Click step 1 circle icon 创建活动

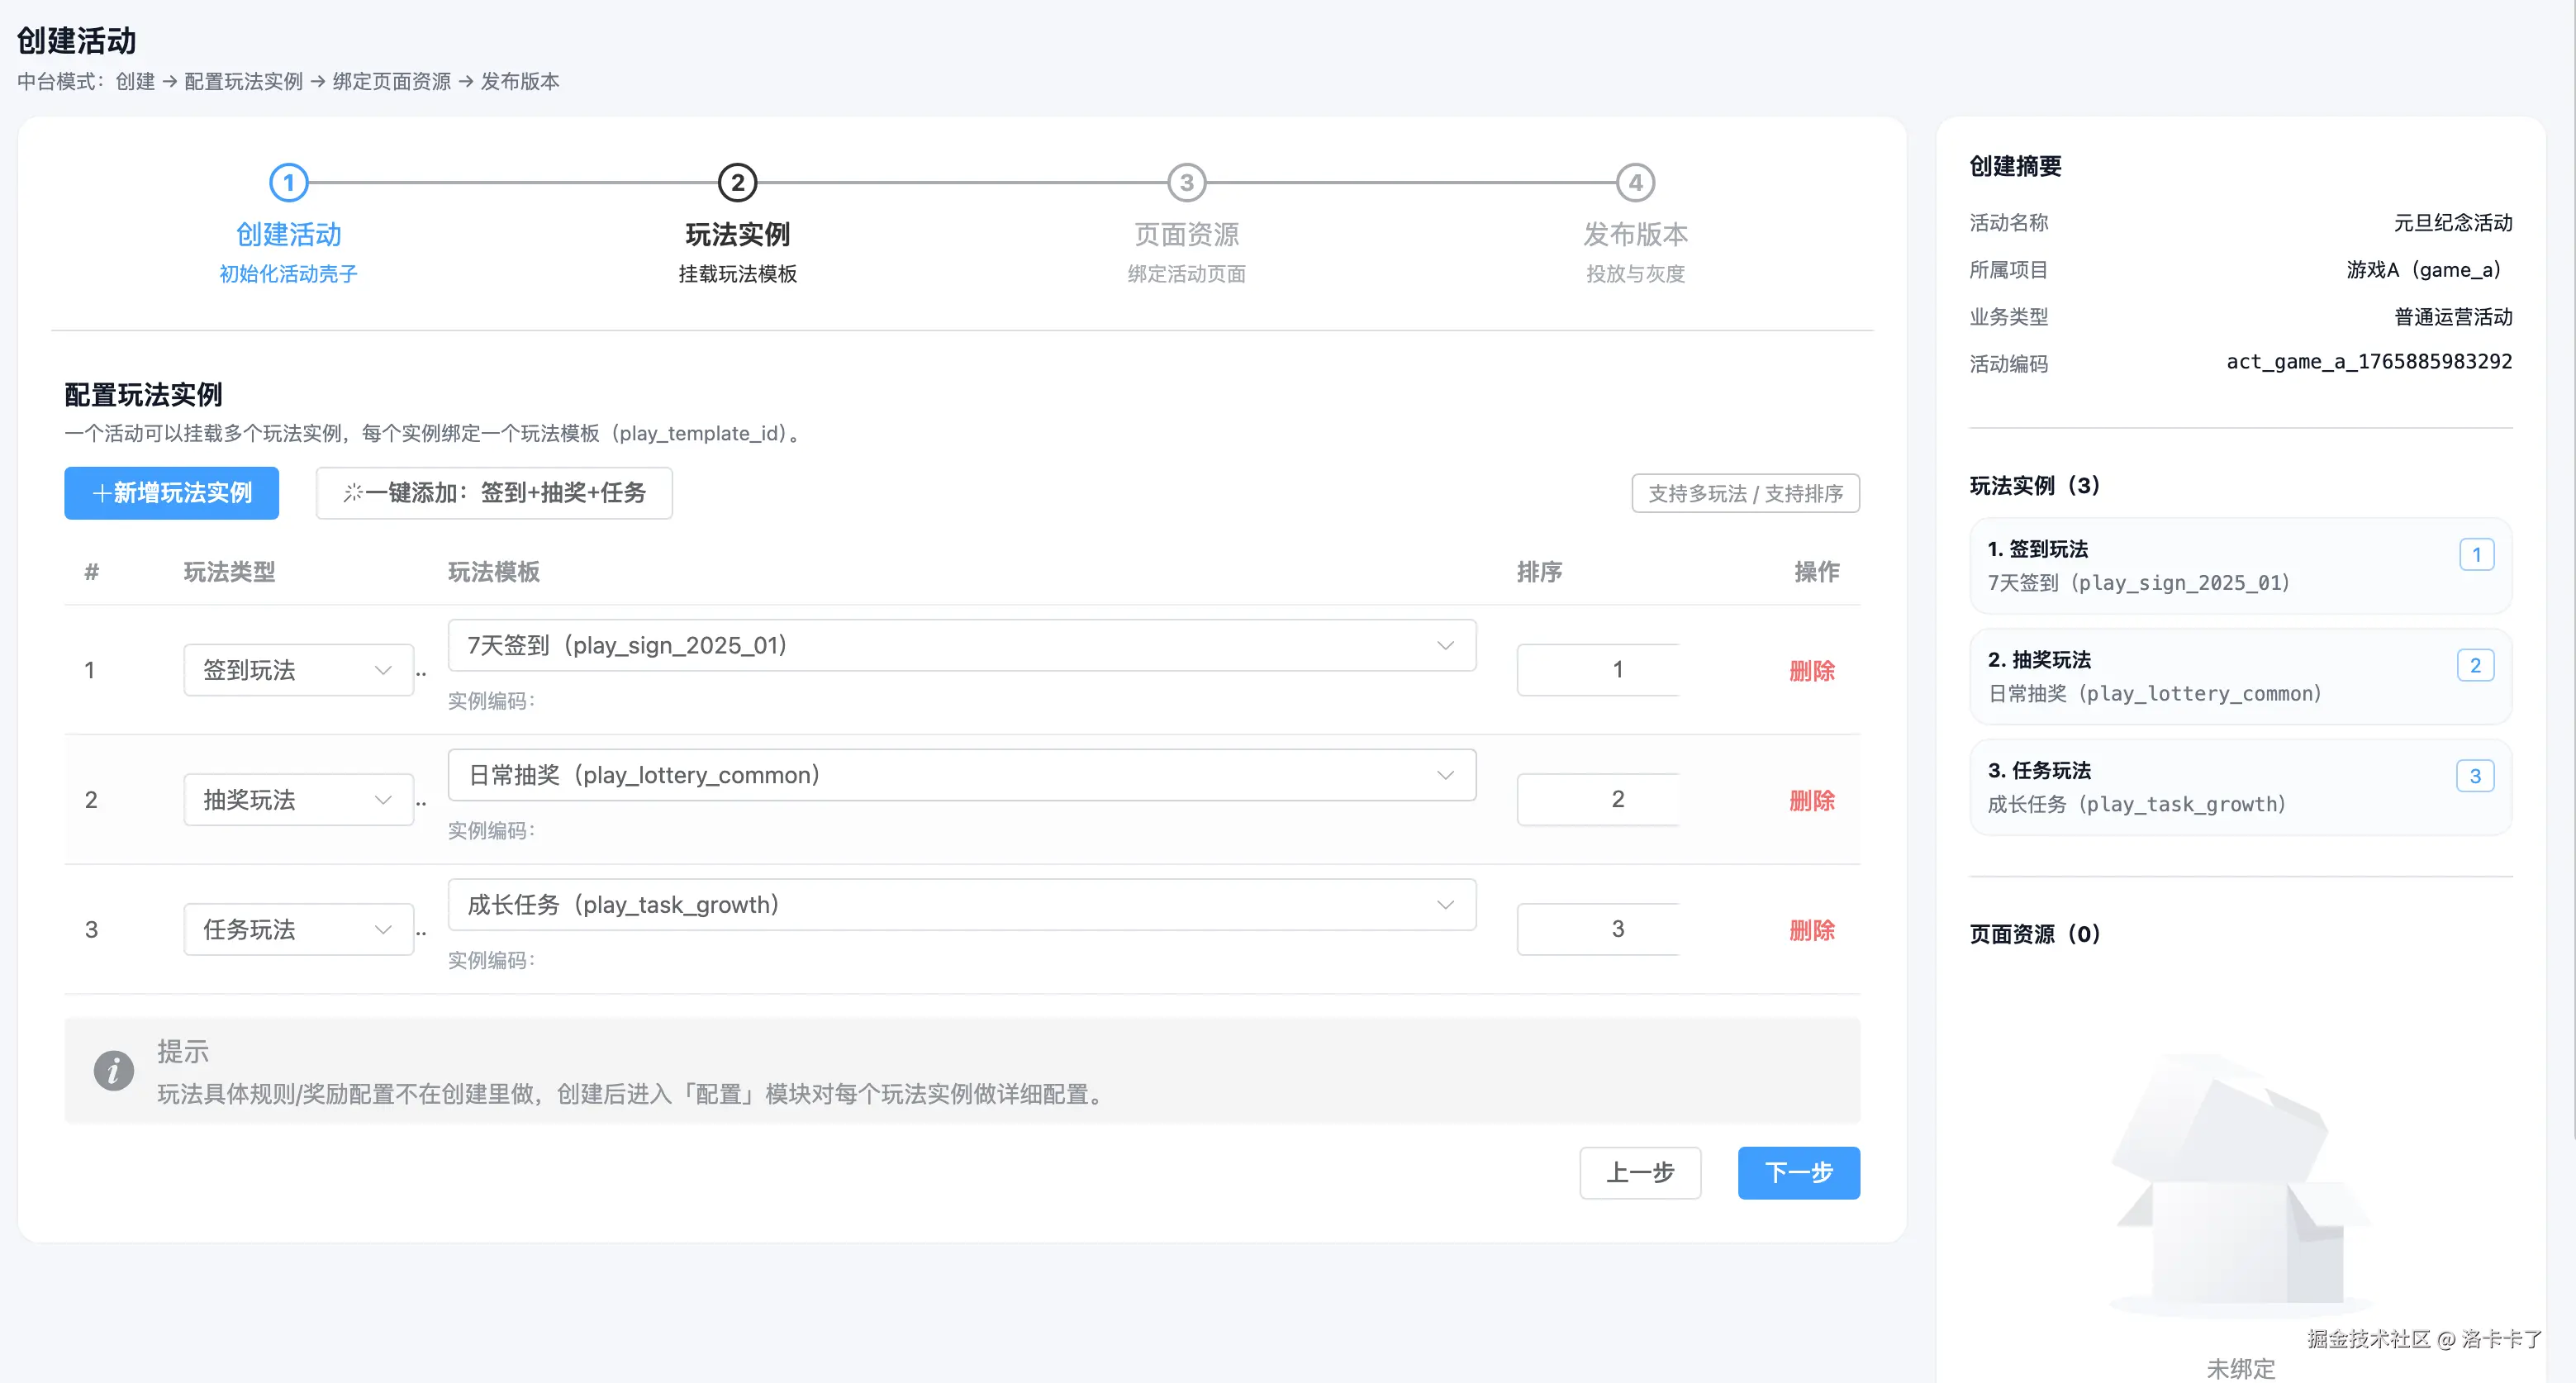[x=288, y=183]
